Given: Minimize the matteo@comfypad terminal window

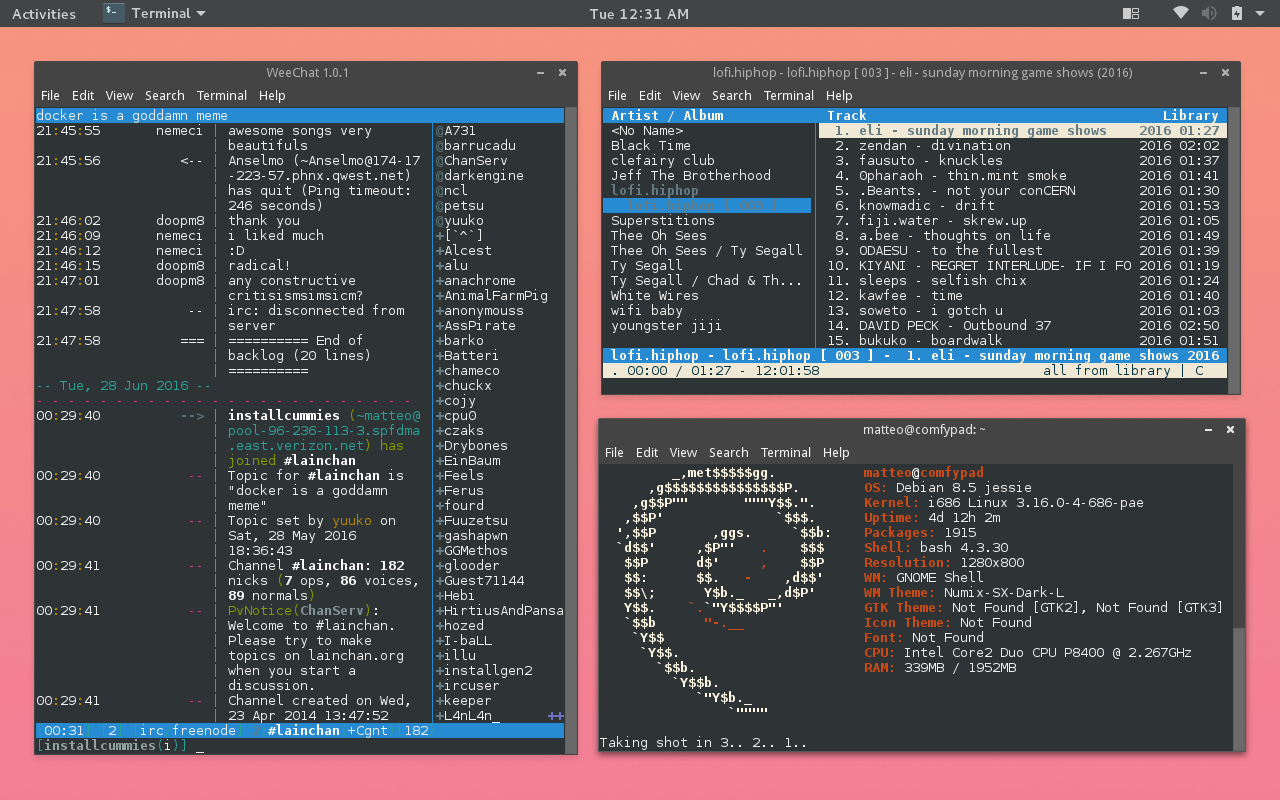Looking at the screenshot, I should click(x=1207, y=429).
